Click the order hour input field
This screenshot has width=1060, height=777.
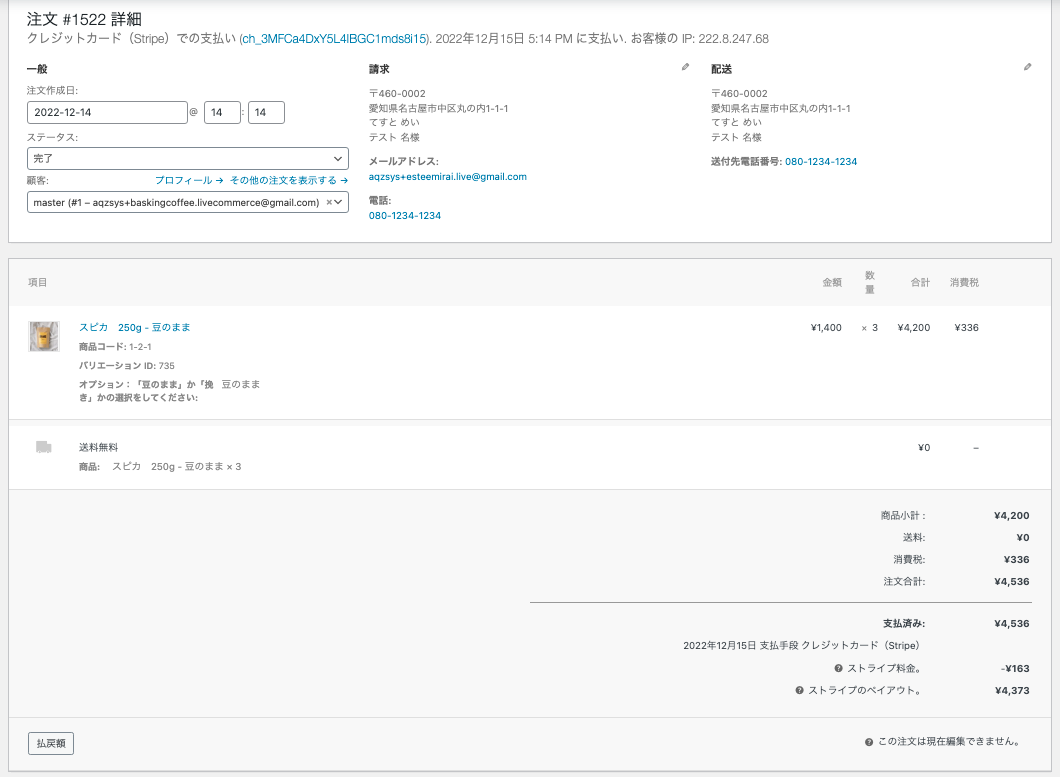[x=222, y=113]
